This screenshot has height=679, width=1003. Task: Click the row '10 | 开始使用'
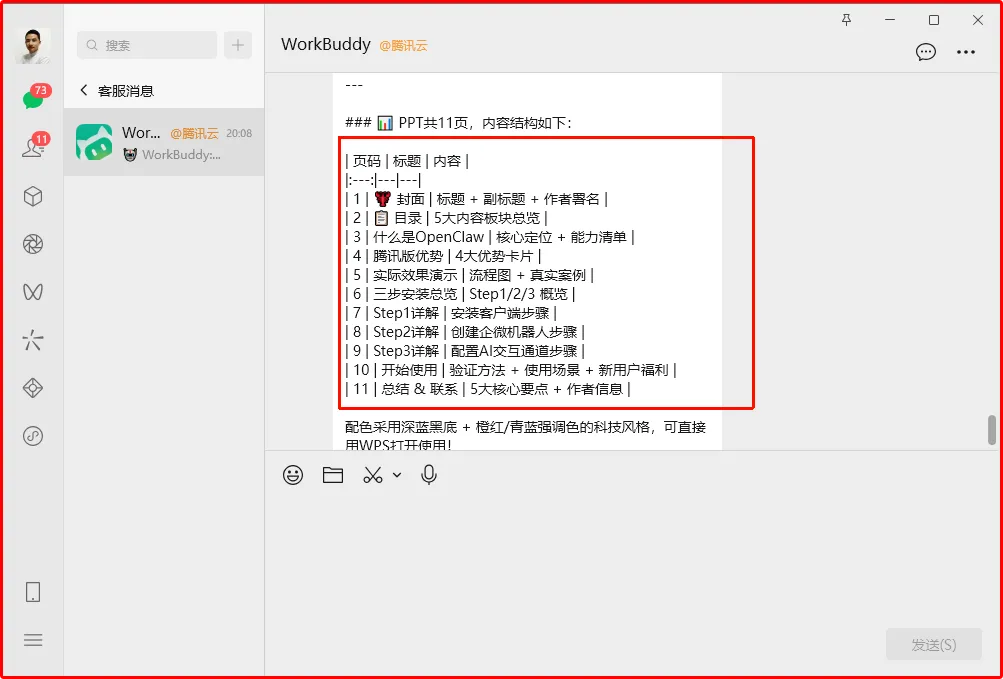click(510, 370)
